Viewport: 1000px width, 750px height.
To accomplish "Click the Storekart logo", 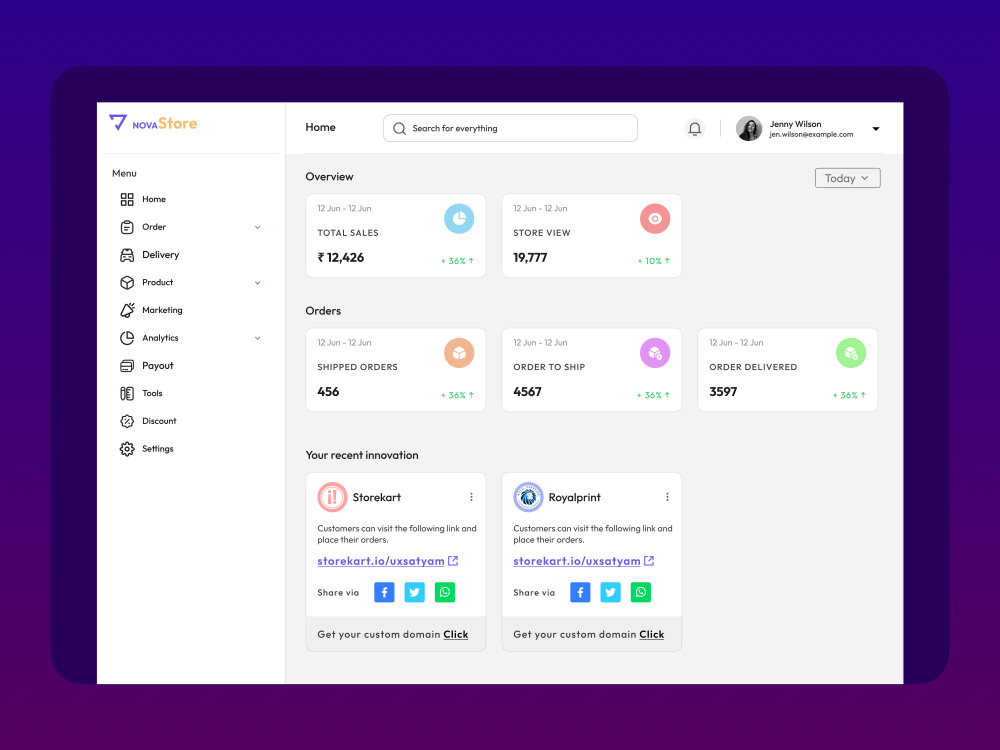I will coord(332,497).
